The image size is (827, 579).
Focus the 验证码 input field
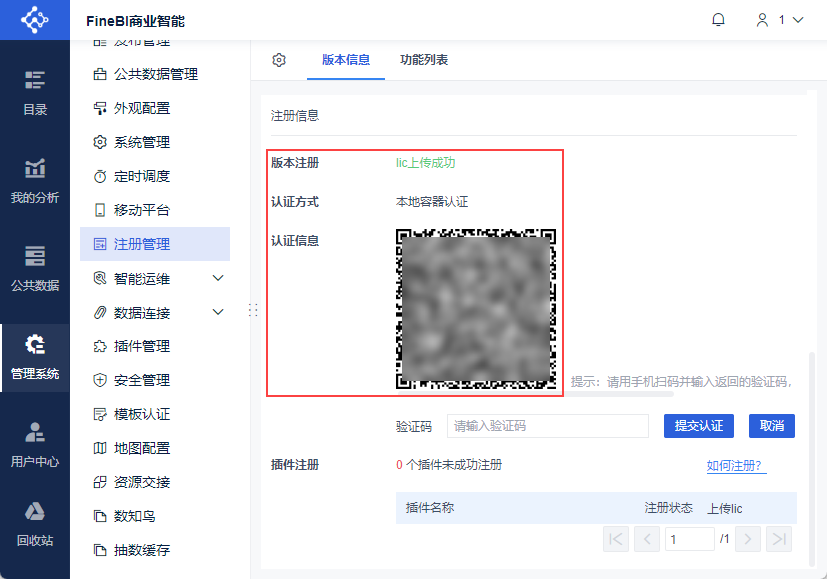(547, 426)
